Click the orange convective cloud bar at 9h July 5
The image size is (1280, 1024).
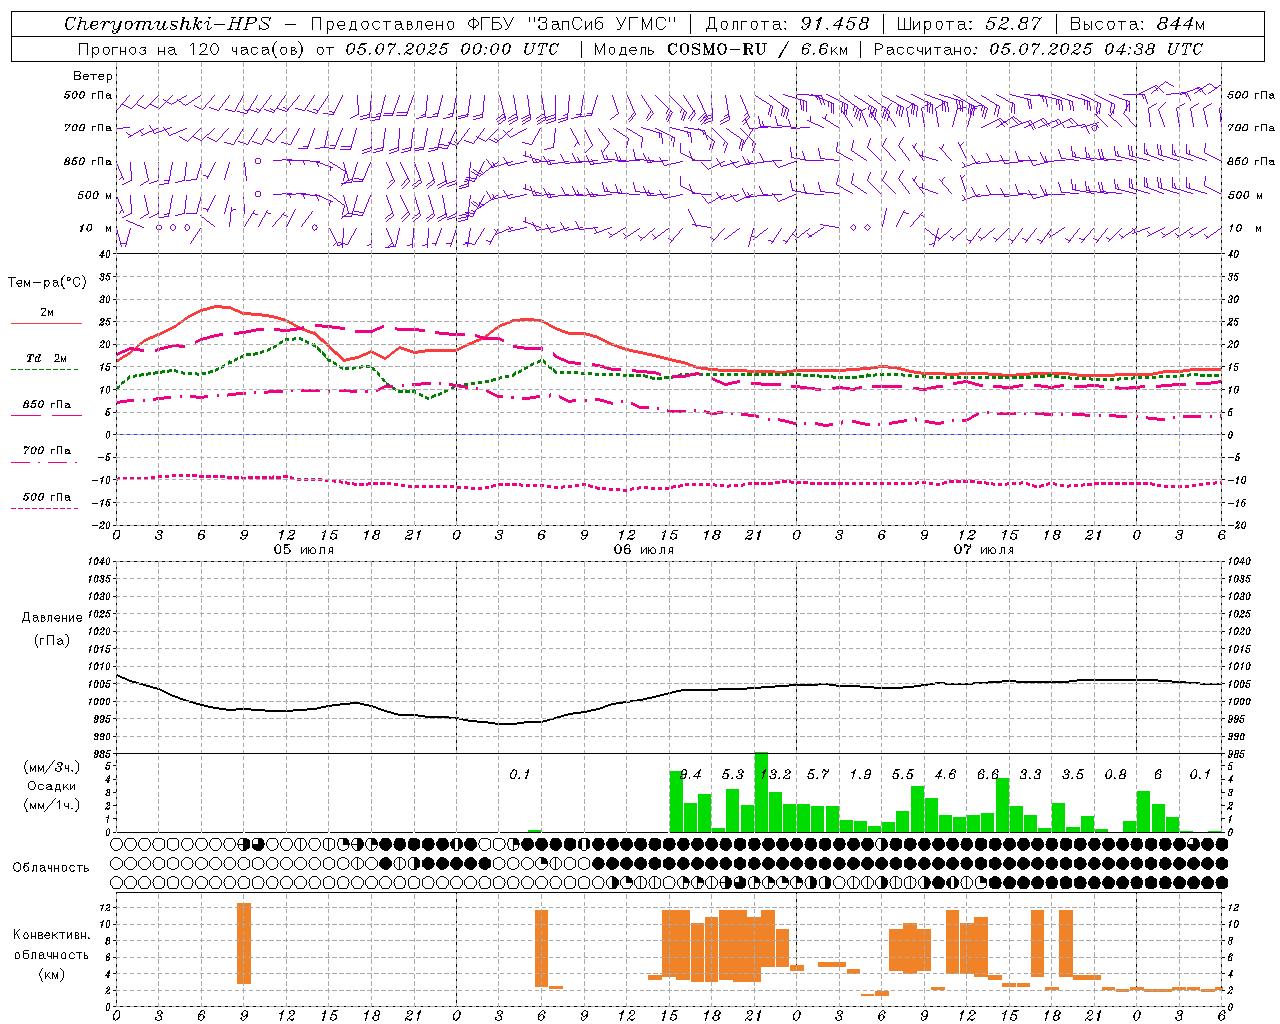[x=244, y=943]
